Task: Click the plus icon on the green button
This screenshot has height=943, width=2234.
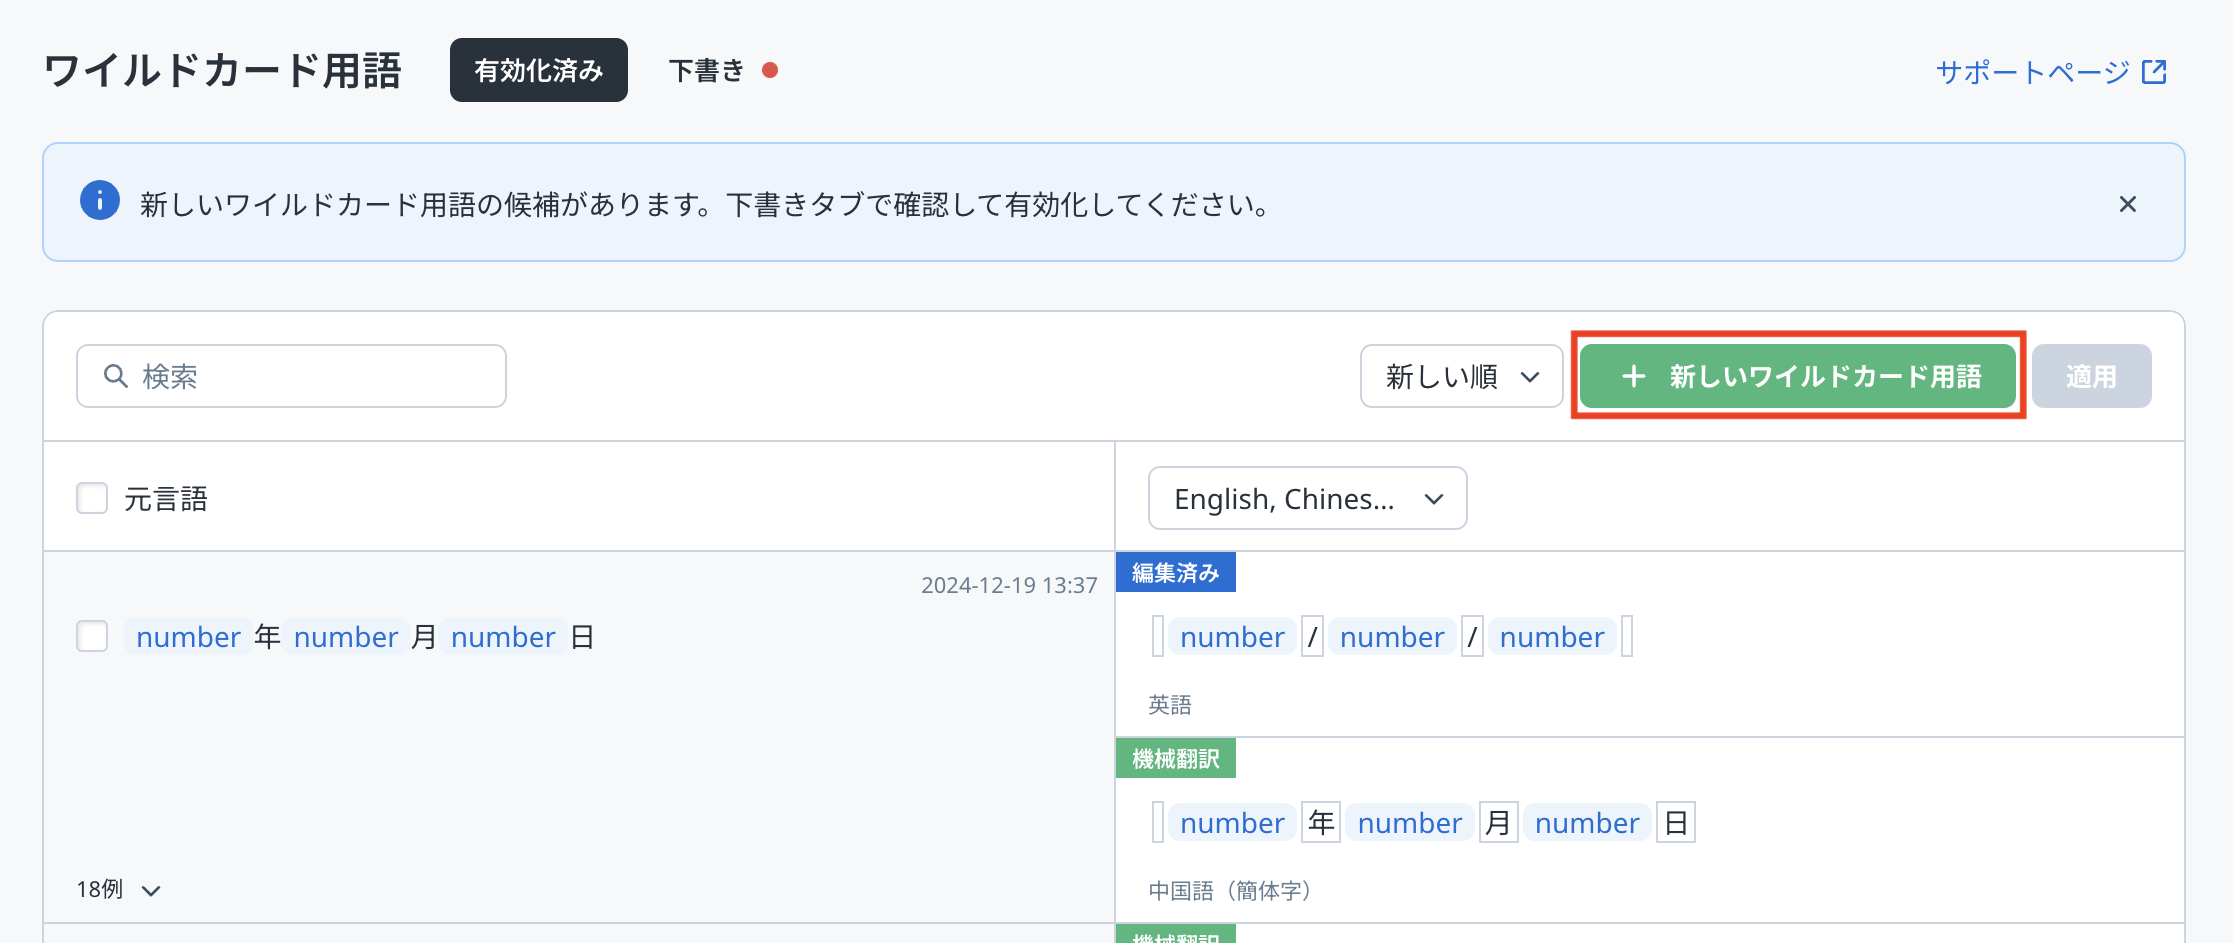Action: [1633, 376]
